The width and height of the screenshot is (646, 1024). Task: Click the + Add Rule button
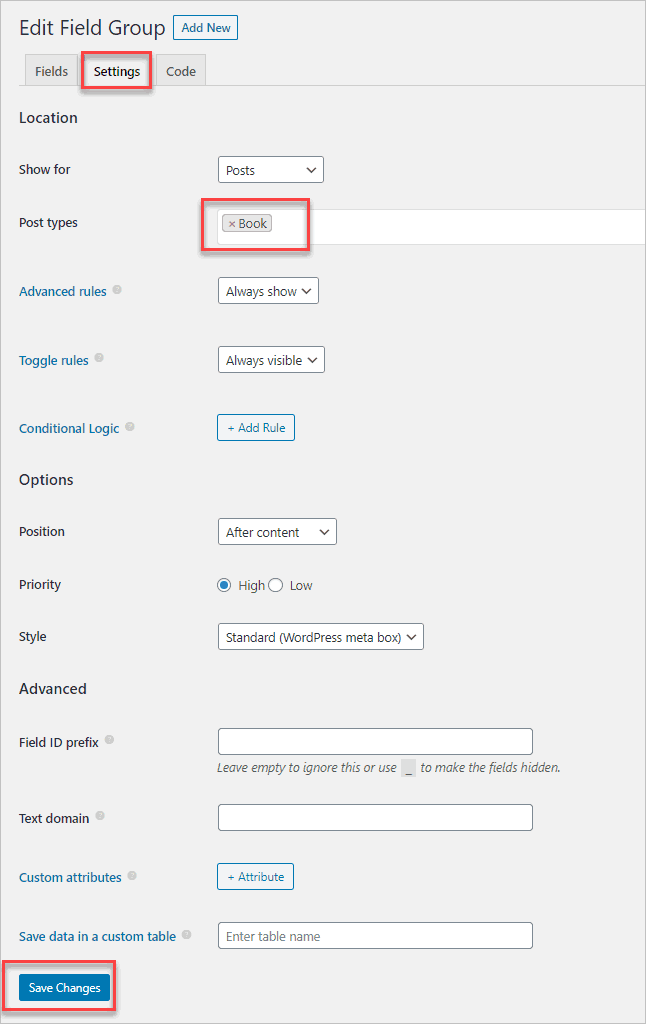(256, 428)
